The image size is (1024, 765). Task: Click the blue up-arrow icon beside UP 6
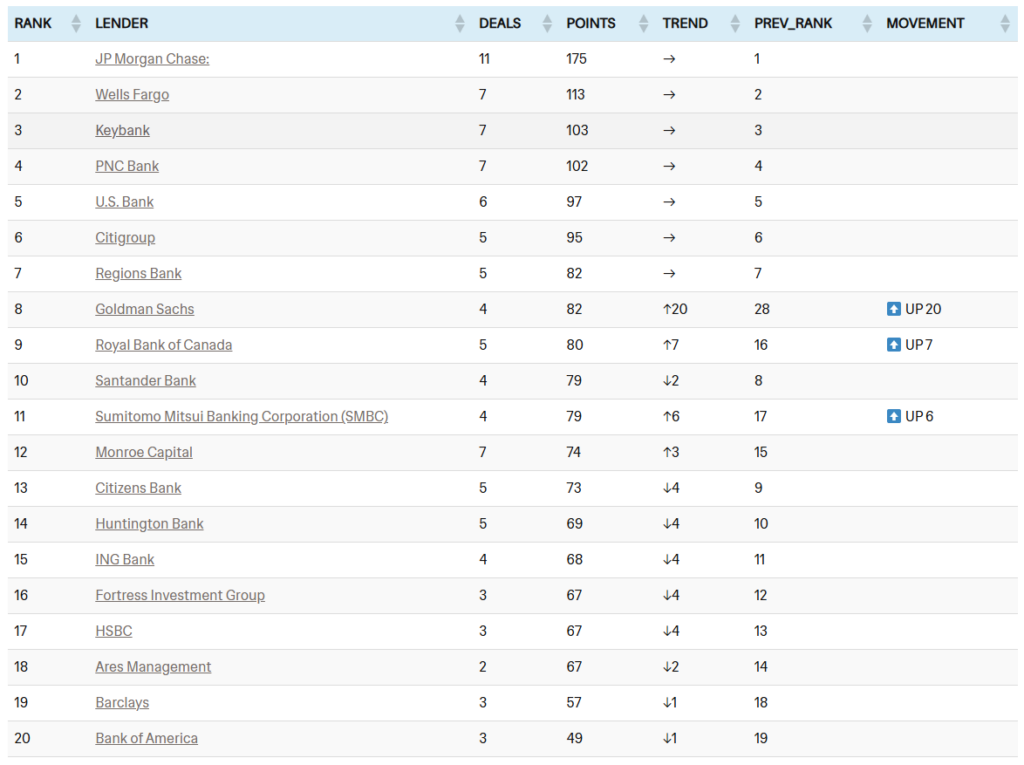[x=894, y=416]
